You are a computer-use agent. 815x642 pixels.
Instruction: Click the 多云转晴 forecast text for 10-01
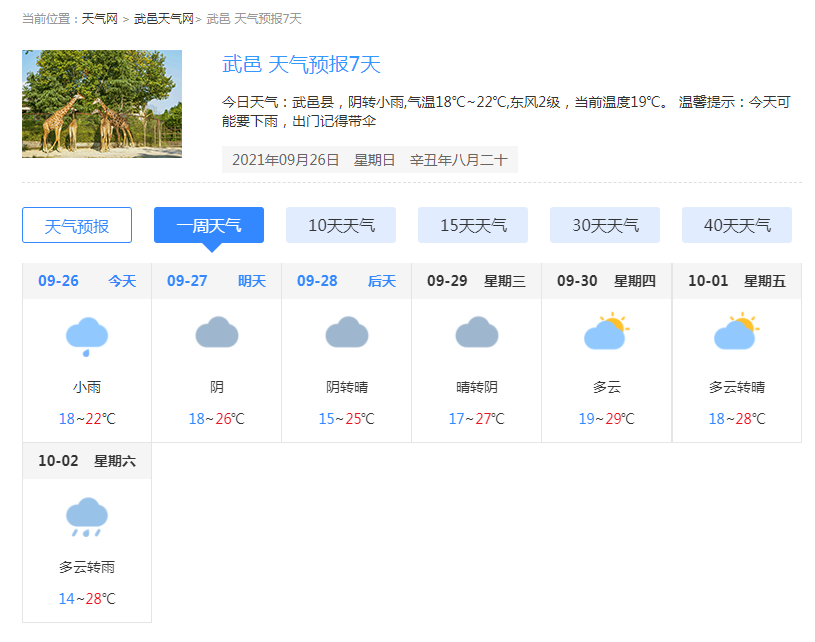737,387
